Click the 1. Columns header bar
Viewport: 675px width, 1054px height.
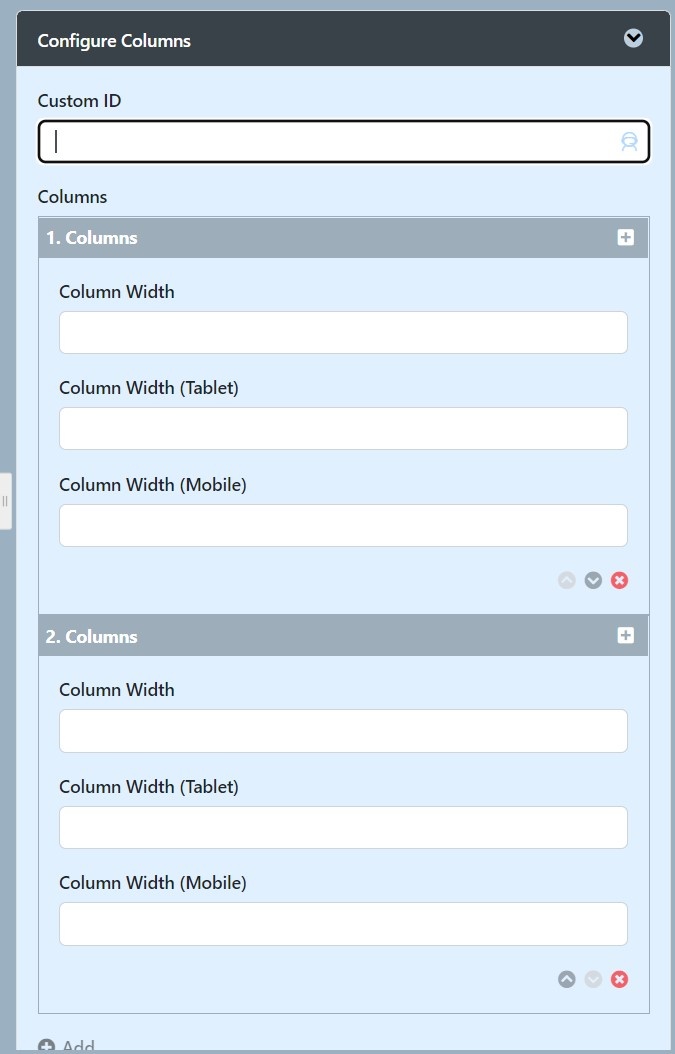point(344,237)
